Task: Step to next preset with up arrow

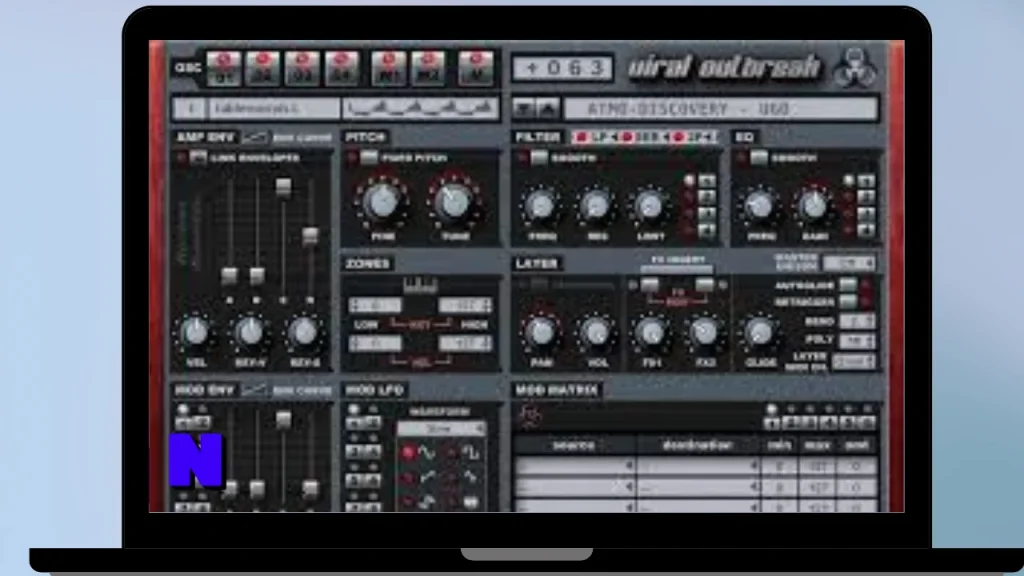Action: pos(547,108)
